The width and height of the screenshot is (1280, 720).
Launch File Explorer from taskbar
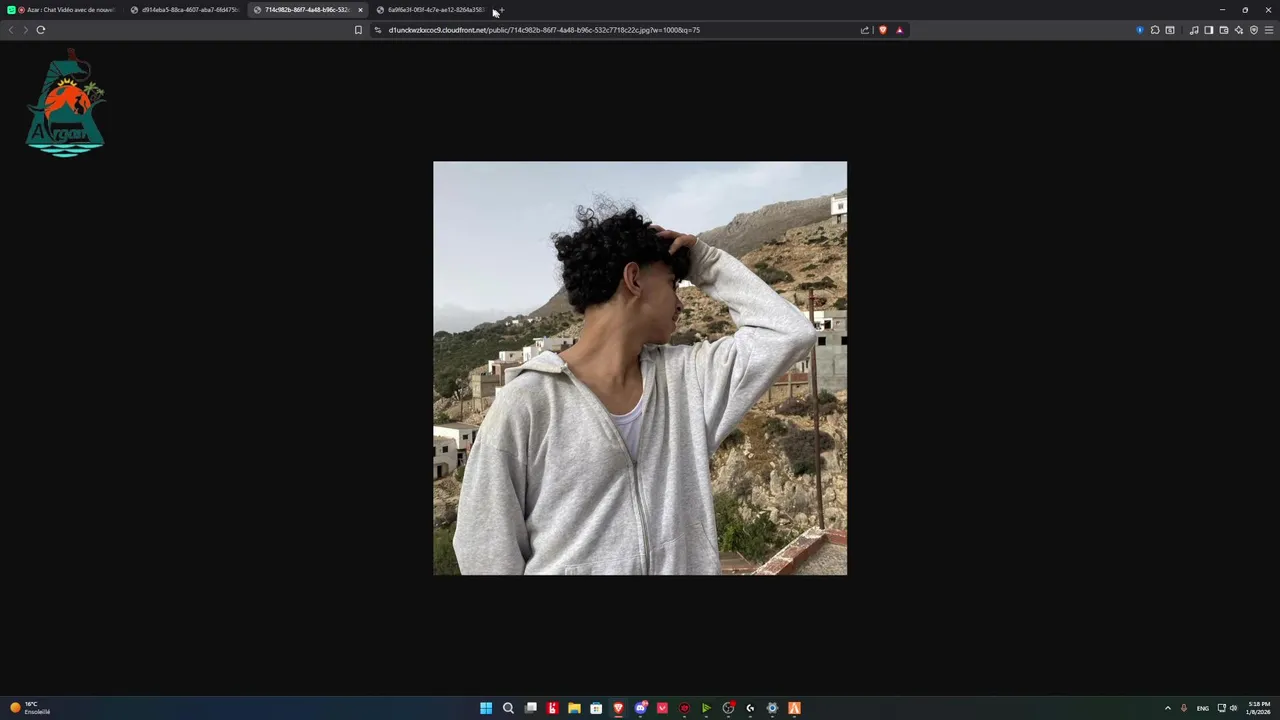point(574,708)
